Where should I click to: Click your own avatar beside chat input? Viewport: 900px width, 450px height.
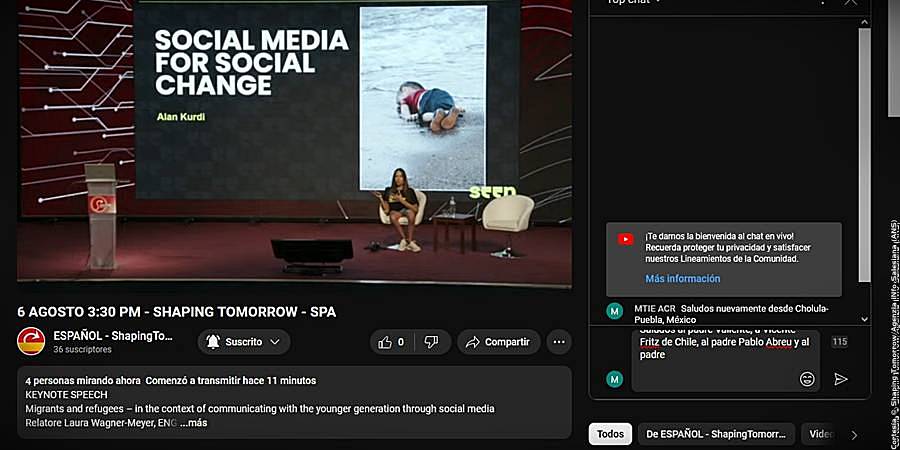click(615, 379)
